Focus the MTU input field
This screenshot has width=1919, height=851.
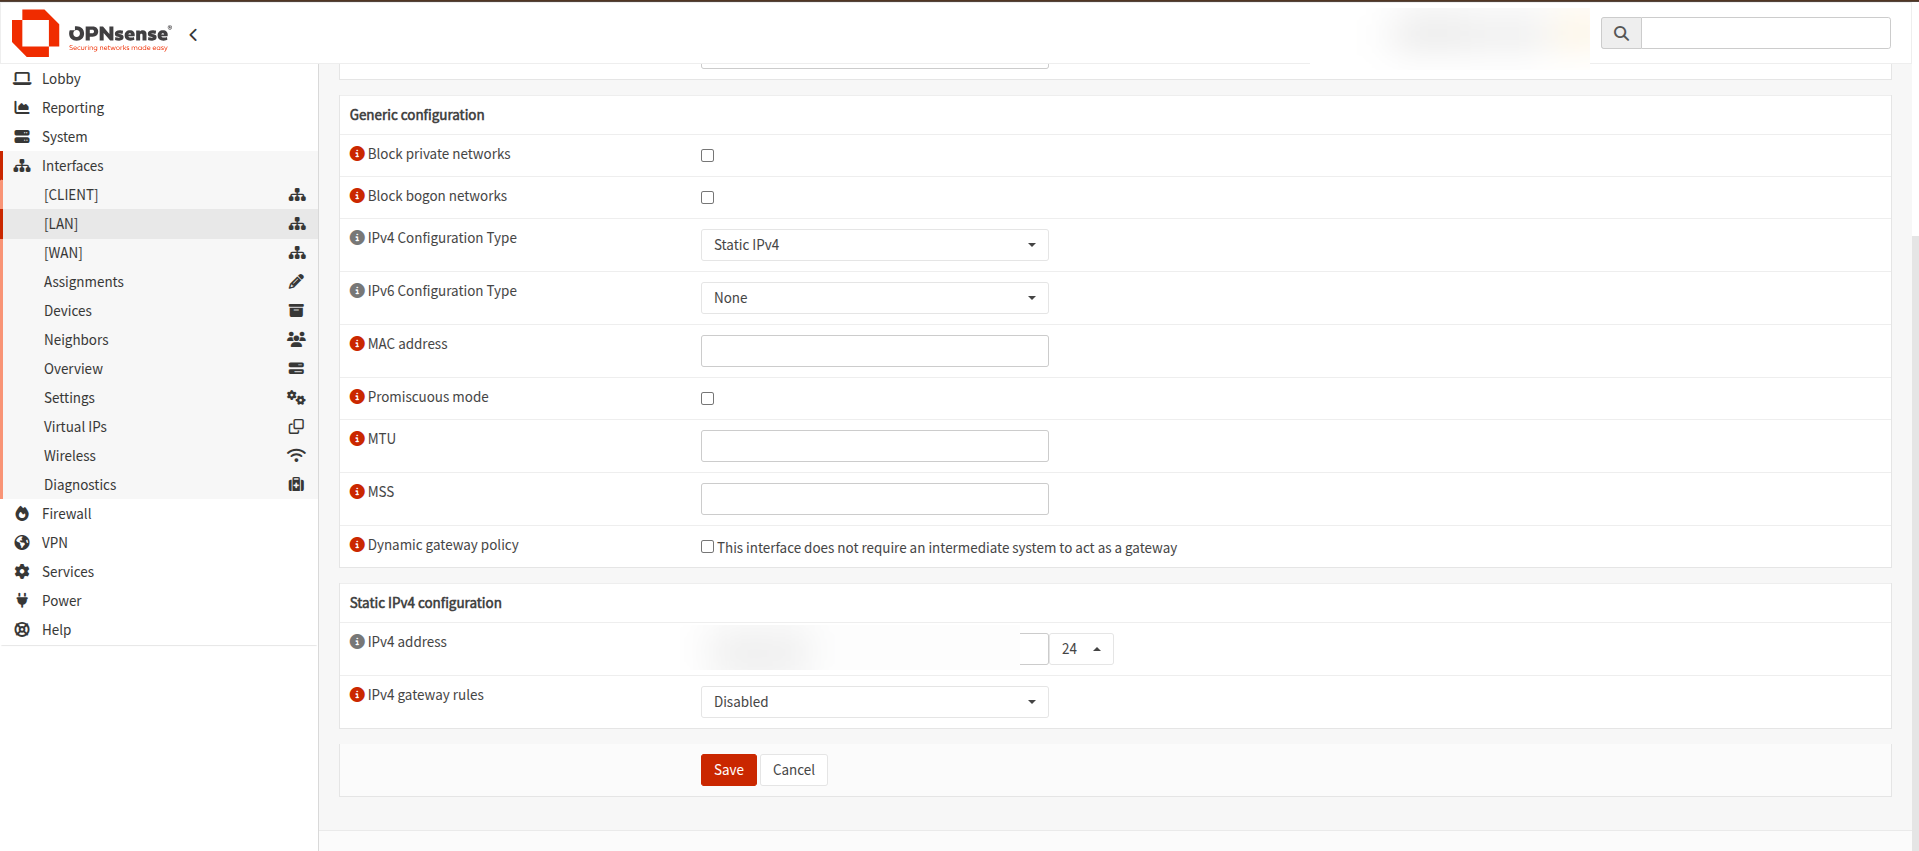point(875,446)
